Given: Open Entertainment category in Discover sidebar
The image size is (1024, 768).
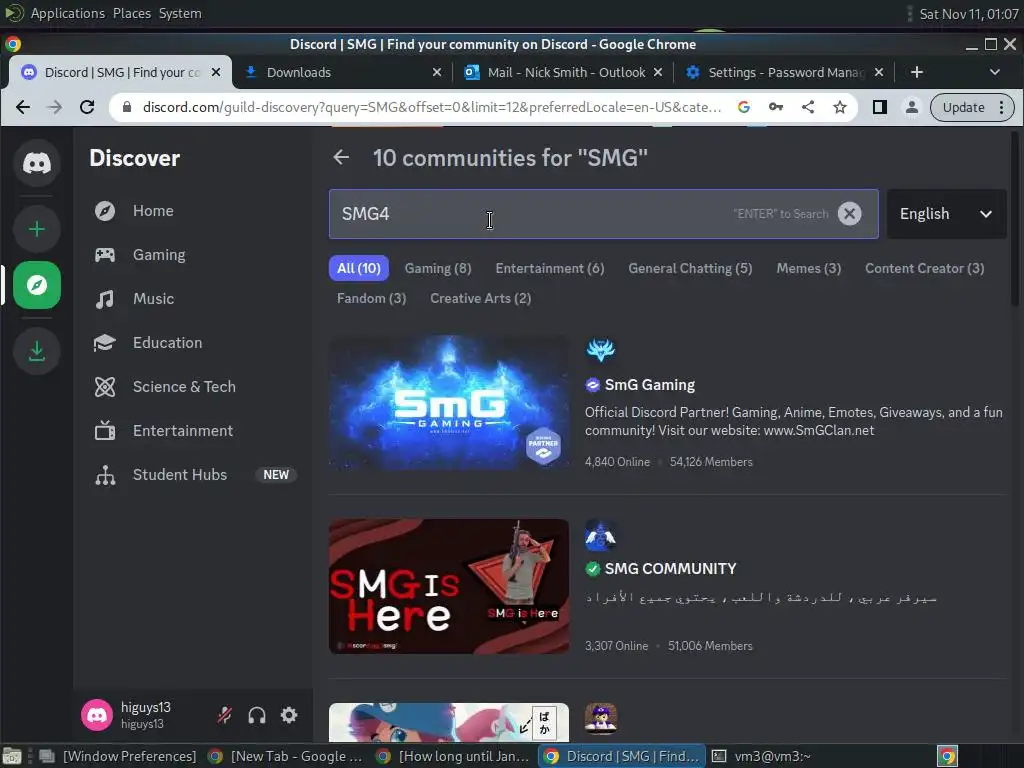Looking at the screenshot, I should coord(195,431).
